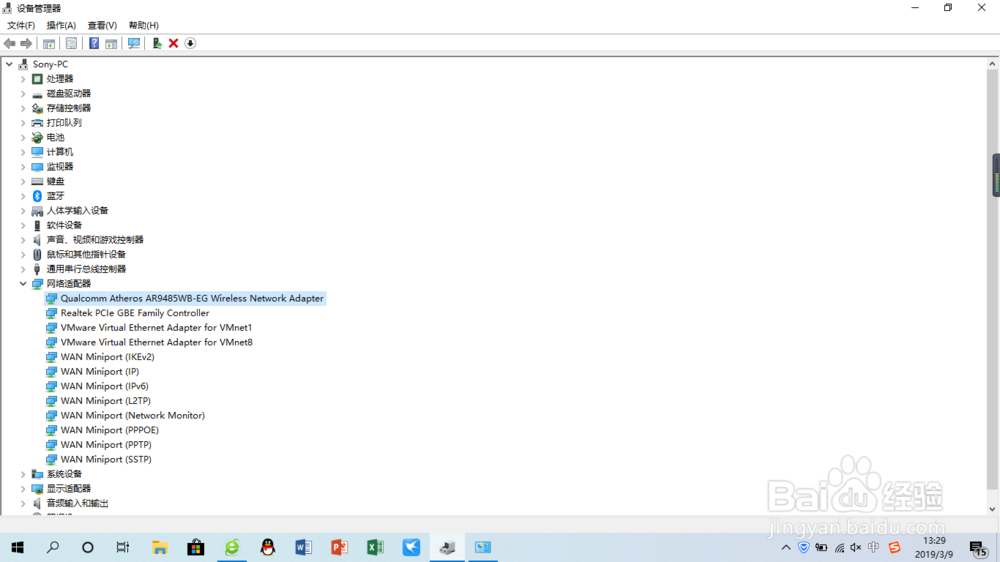This screenshot has width=1000, height=562.
Task: Click the blue Help question mark icon
Action: point(94,43)
